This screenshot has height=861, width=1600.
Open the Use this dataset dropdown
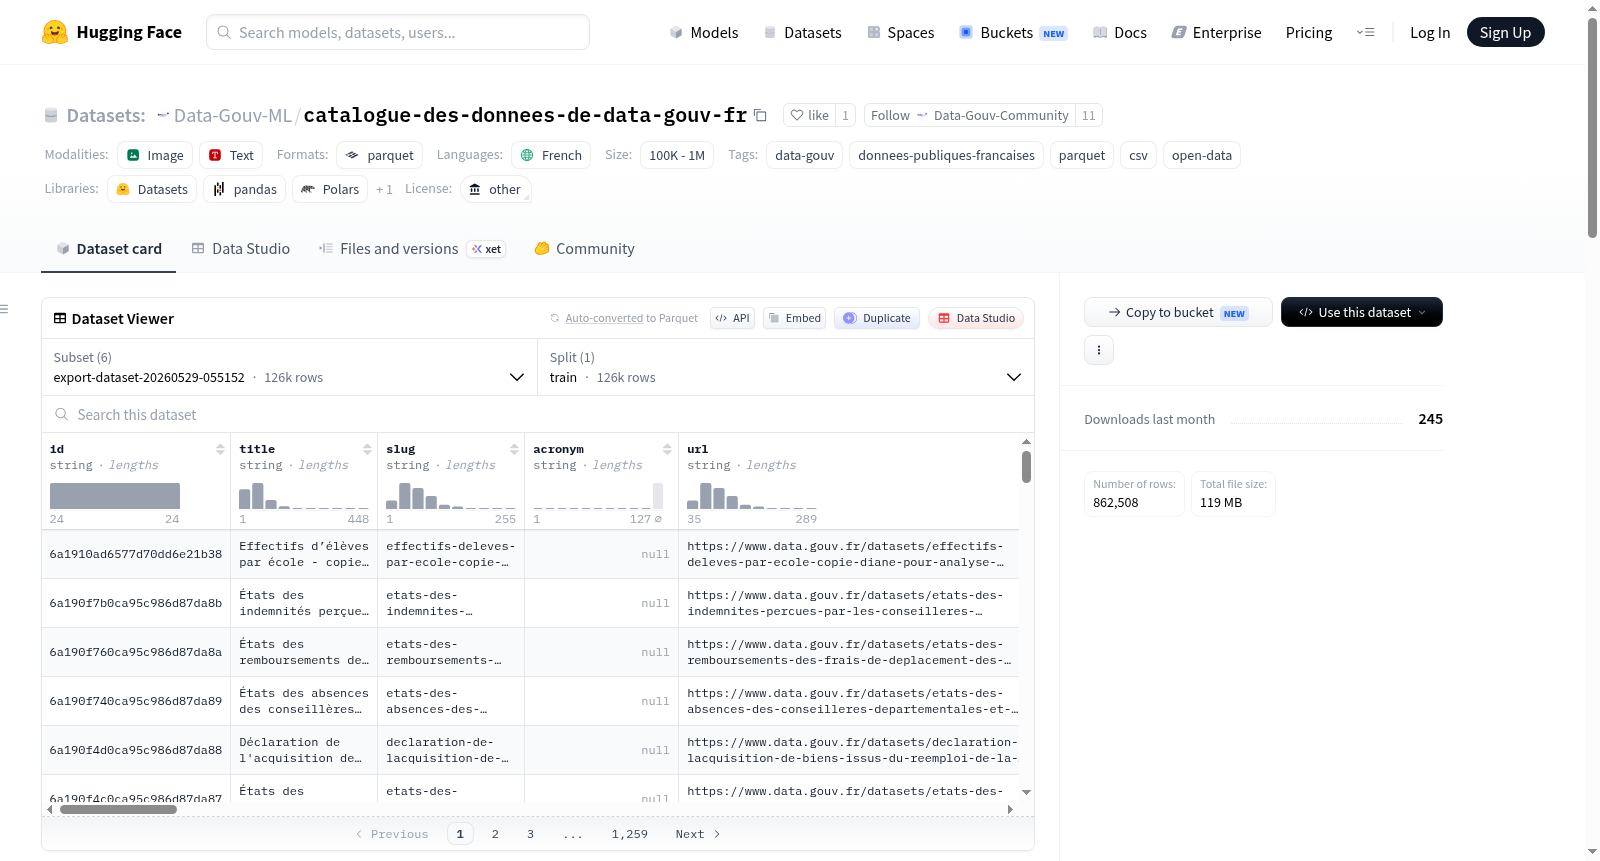1362,312
